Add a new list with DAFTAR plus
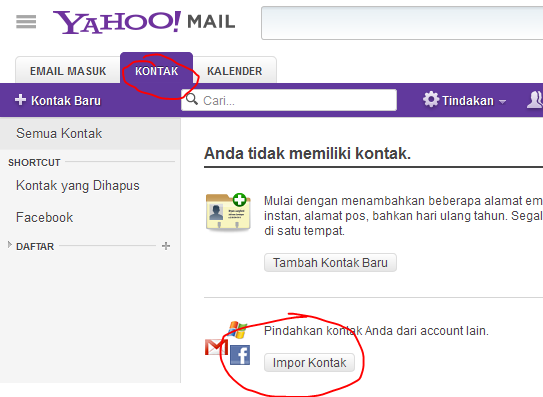The height and width of the screenshot is (397, 543). (166, 246)
